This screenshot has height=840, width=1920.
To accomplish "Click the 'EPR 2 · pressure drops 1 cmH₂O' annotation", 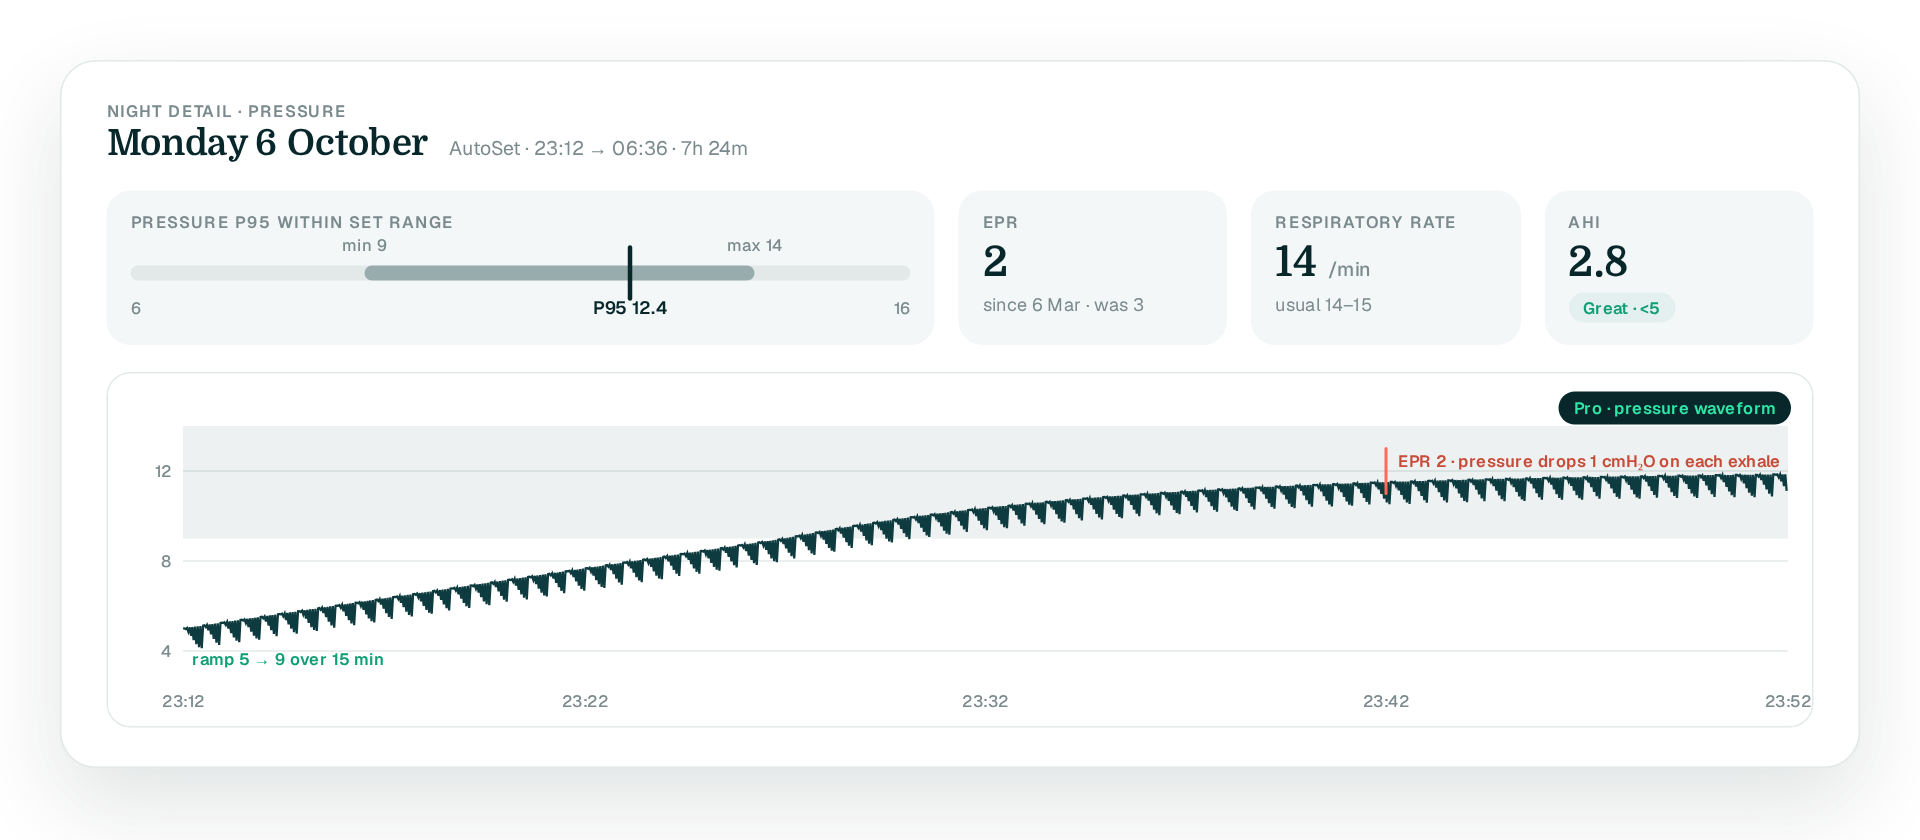I will [1588, 461].
